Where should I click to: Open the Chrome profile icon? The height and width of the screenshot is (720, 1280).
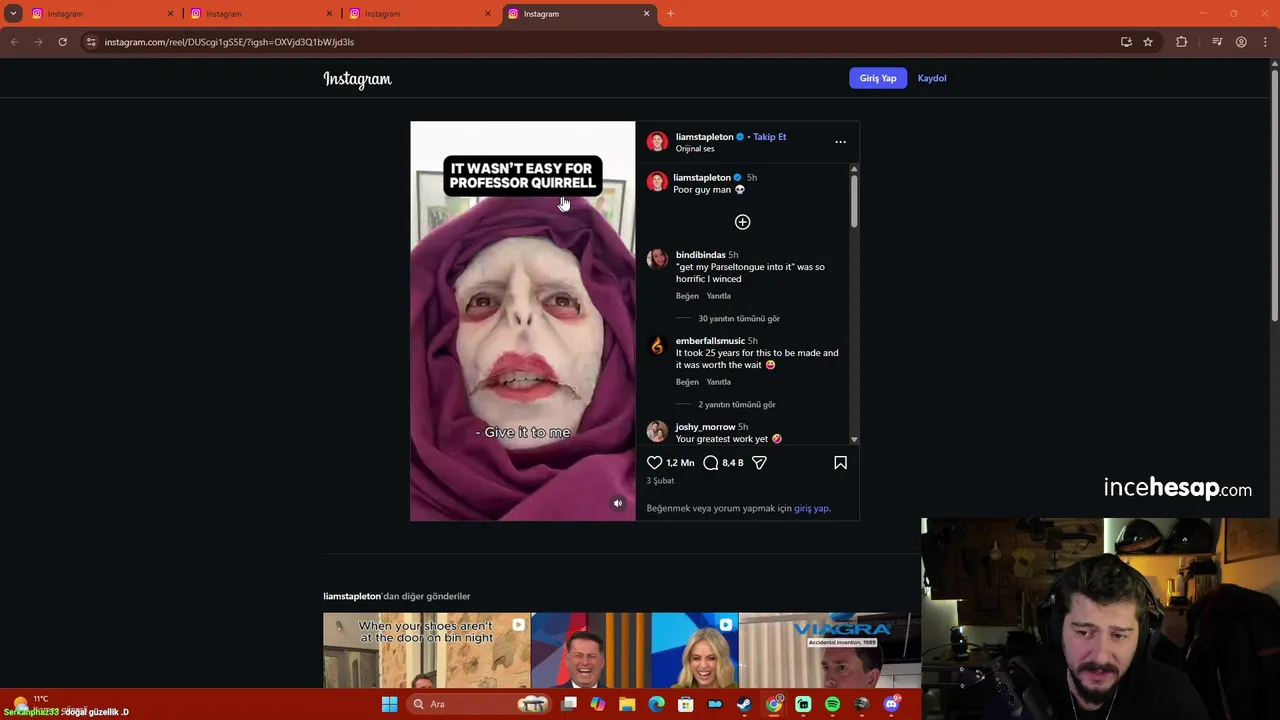coord(1241,42)
